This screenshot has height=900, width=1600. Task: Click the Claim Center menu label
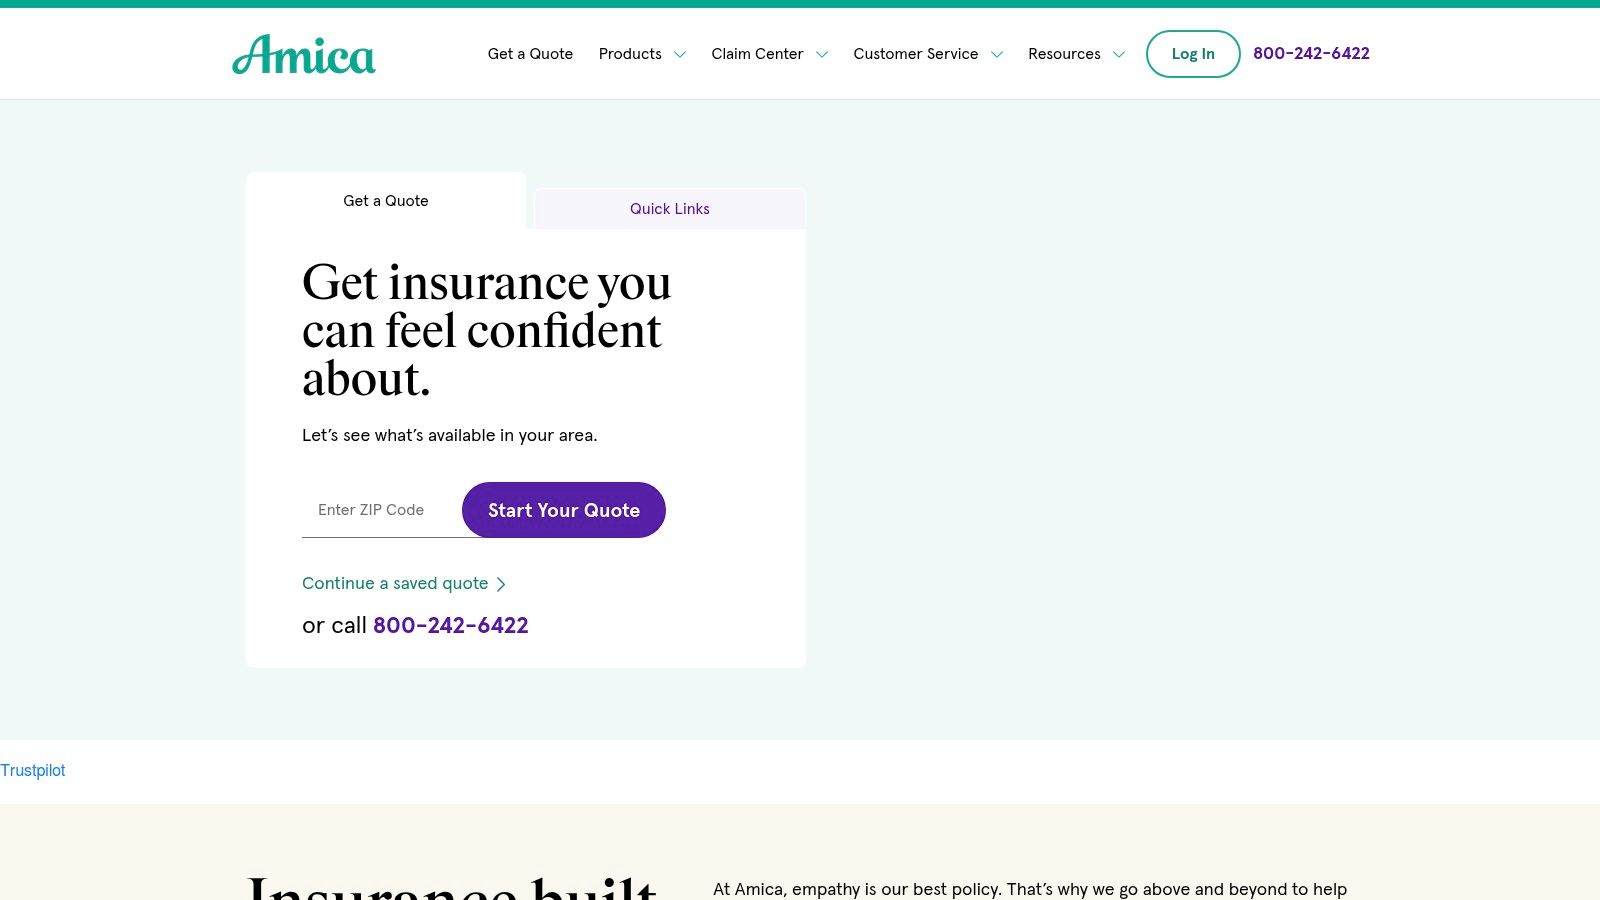tap(757, 54)
